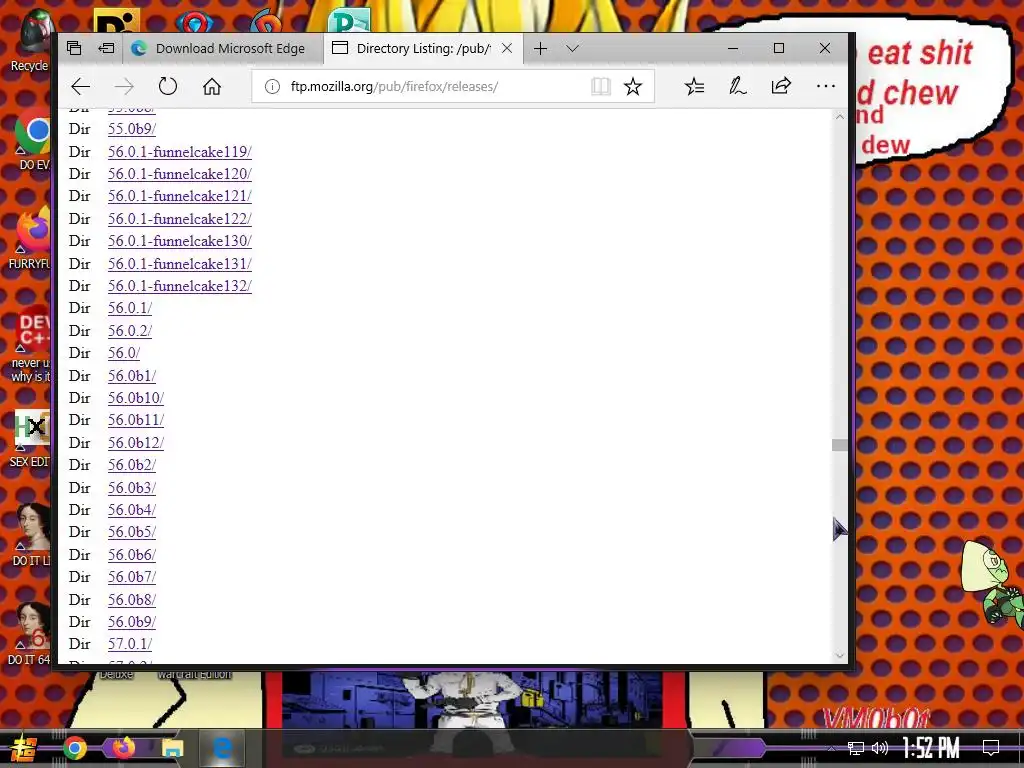
Task: Open the 57.0.1/ release folder
Action: coord(130,644)
